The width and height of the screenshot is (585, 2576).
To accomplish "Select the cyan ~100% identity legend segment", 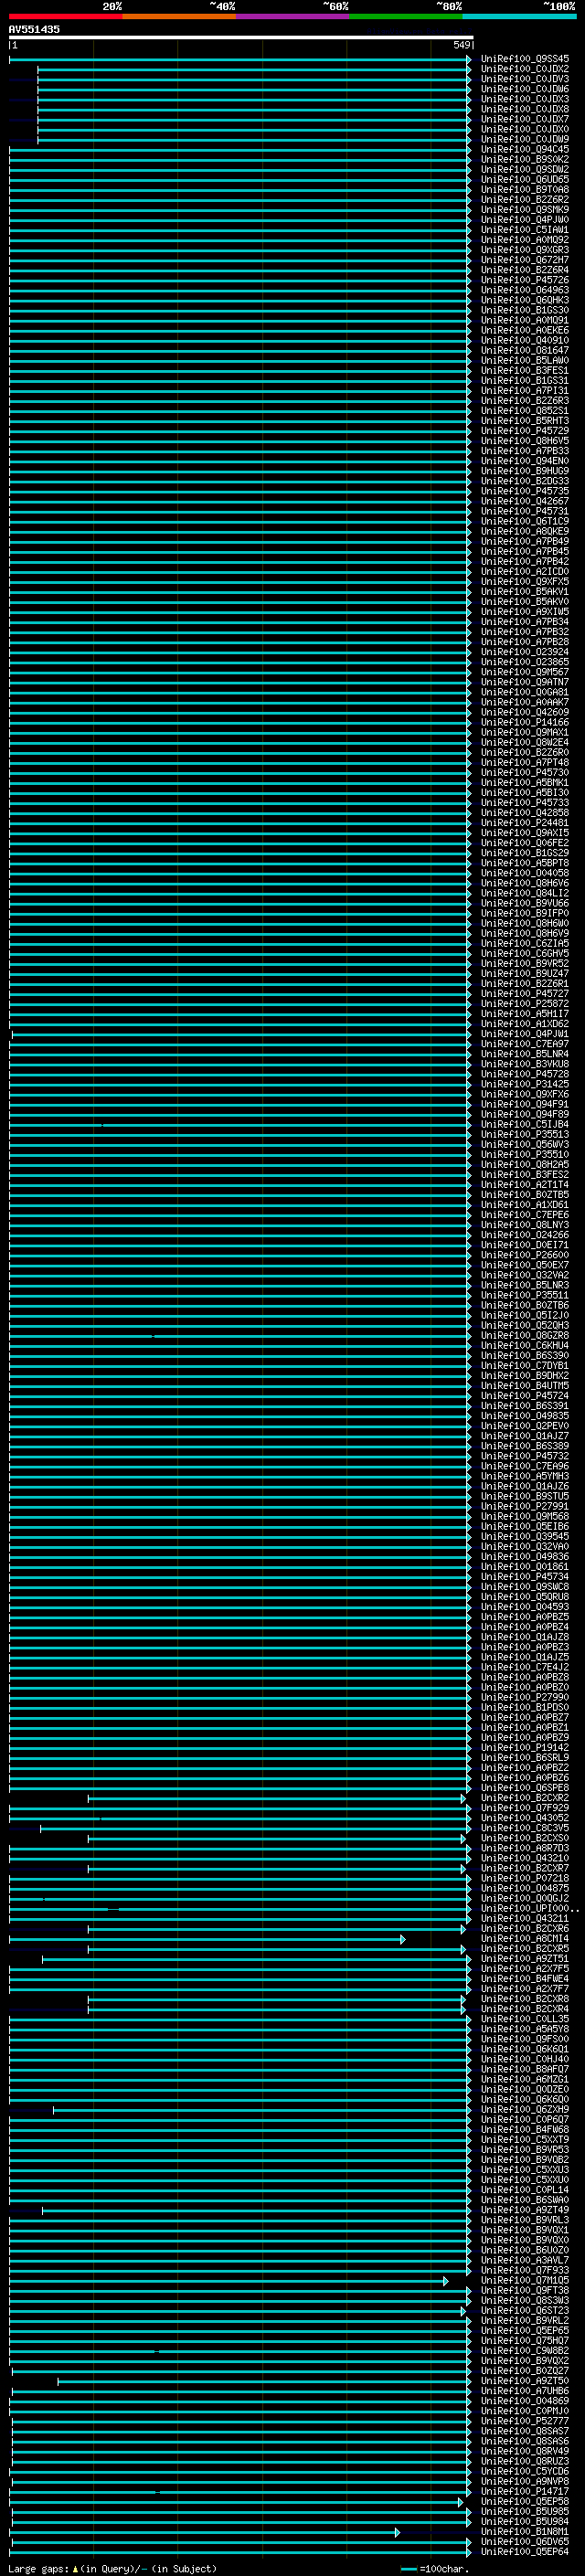I will click(519, 16).
